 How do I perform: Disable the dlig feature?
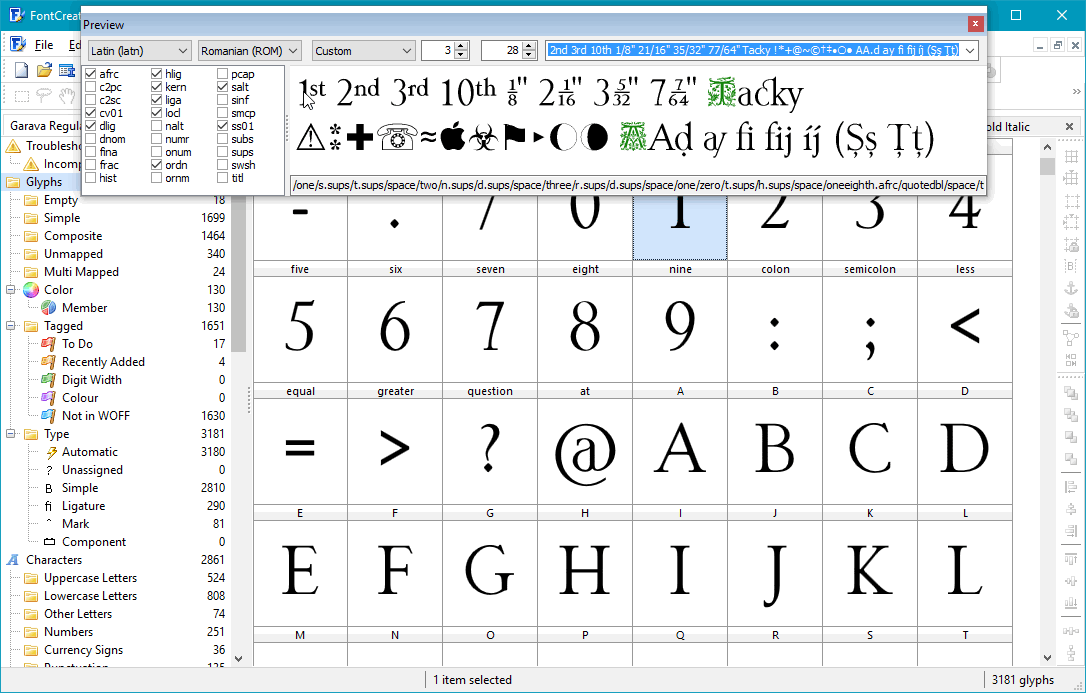pyautogui.click(x=91, y=126)
